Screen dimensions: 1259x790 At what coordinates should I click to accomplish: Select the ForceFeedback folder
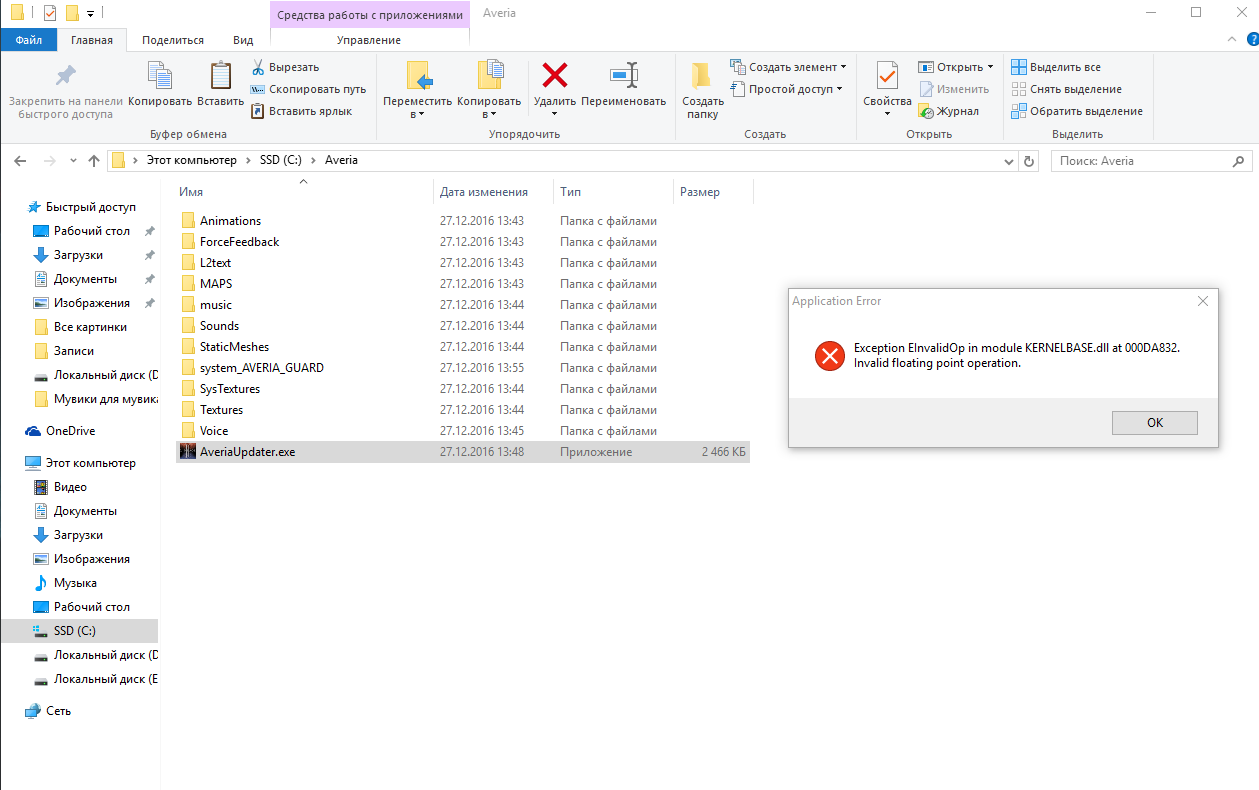462,242
